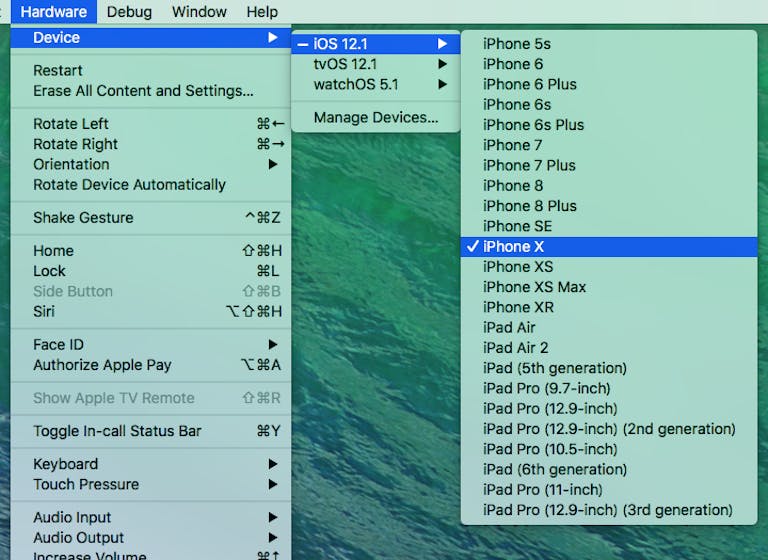Expand the Touch Pressure submenu

[151, 485]
